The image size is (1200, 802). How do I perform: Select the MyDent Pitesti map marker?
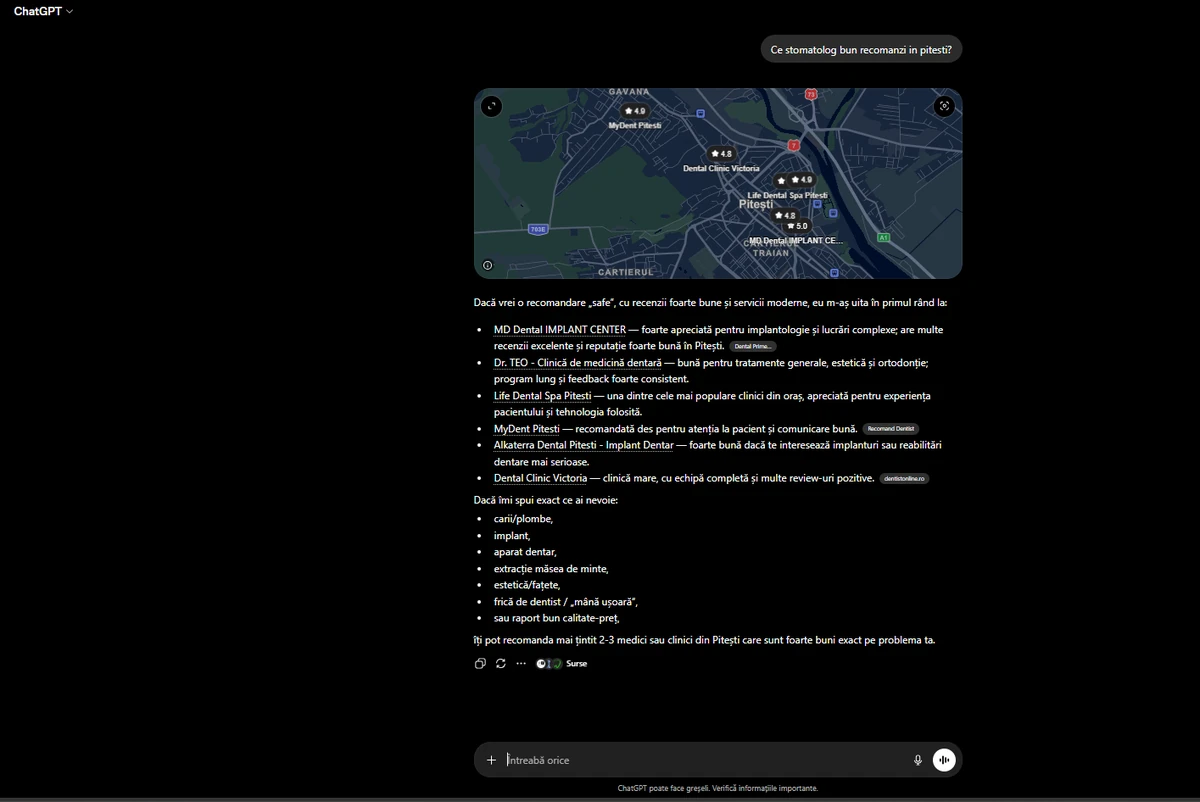pos(635,111)
